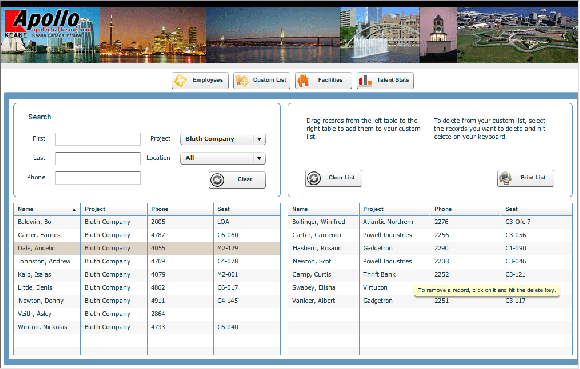The height and width of the screenshot is (369, 580).
Task: Select 'Newton, Scott' in the custom list
Action: (430, 261)
